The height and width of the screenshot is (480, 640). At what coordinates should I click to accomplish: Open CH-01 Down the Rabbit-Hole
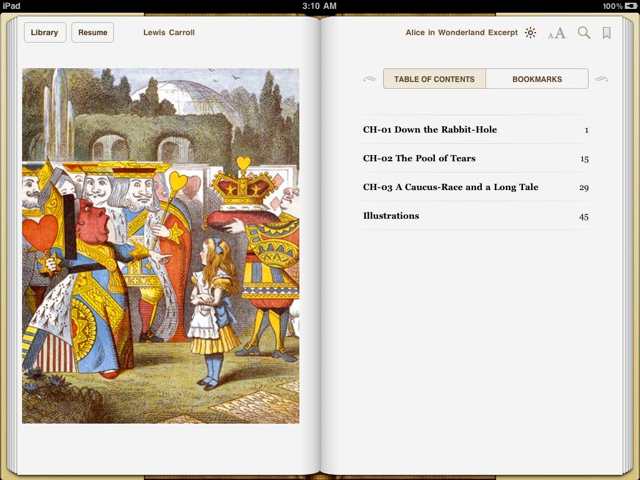[429, 130]
